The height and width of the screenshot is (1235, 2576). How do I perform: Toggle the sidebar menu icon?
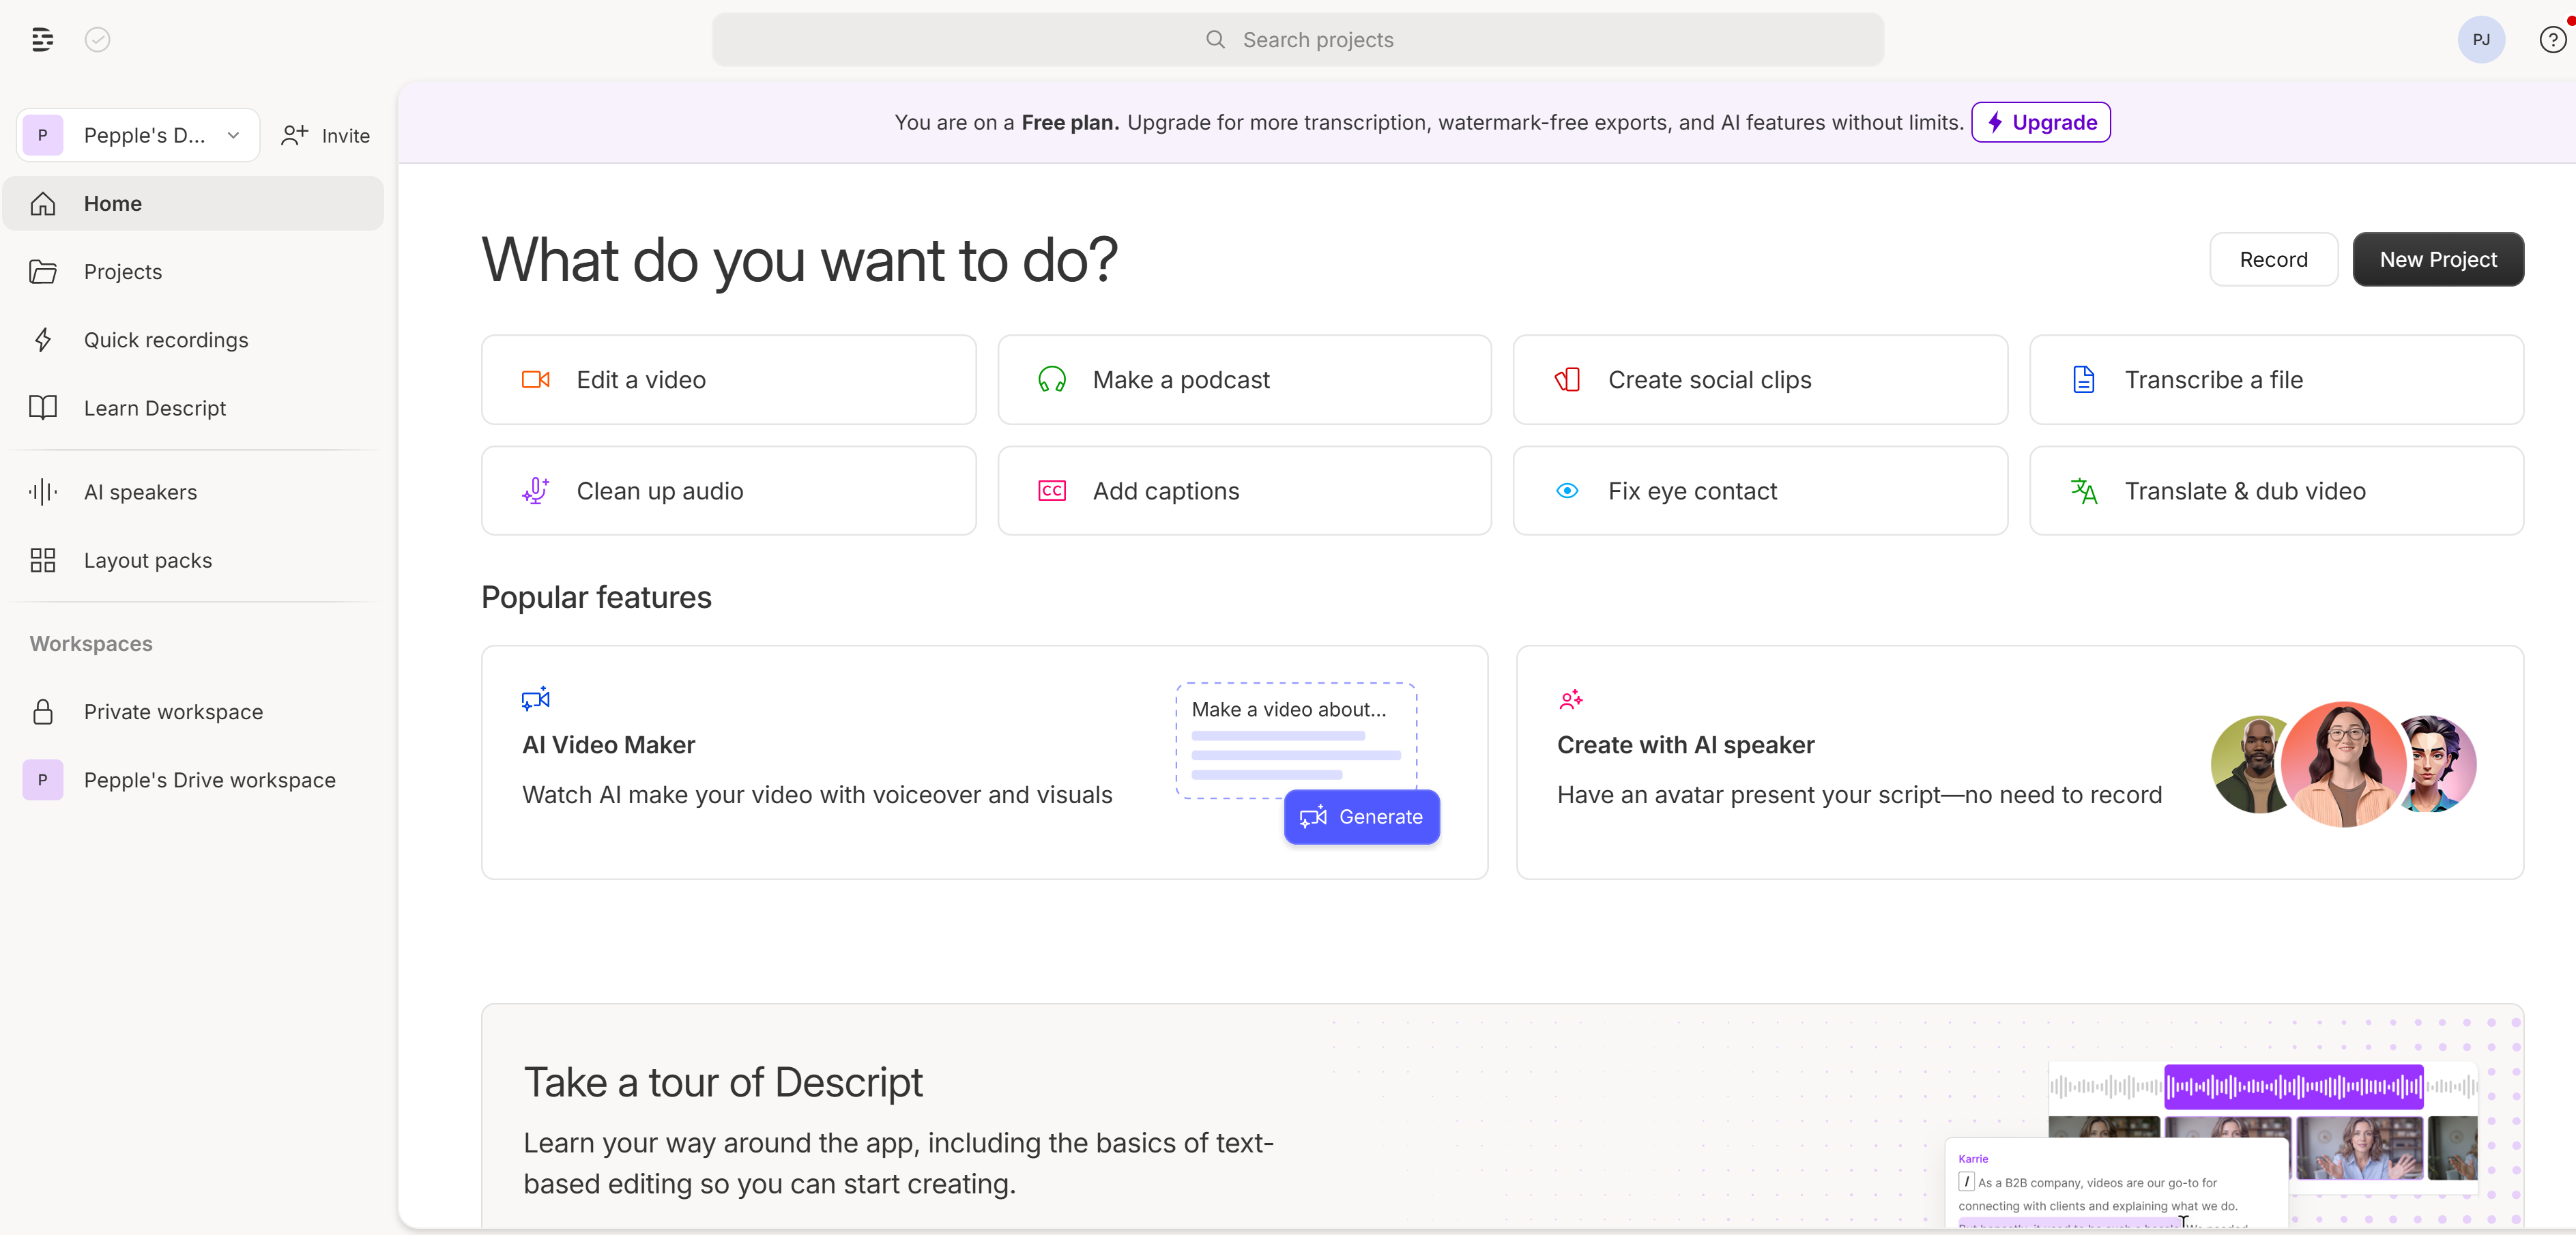pyautogui.click(x=42, y=40)
